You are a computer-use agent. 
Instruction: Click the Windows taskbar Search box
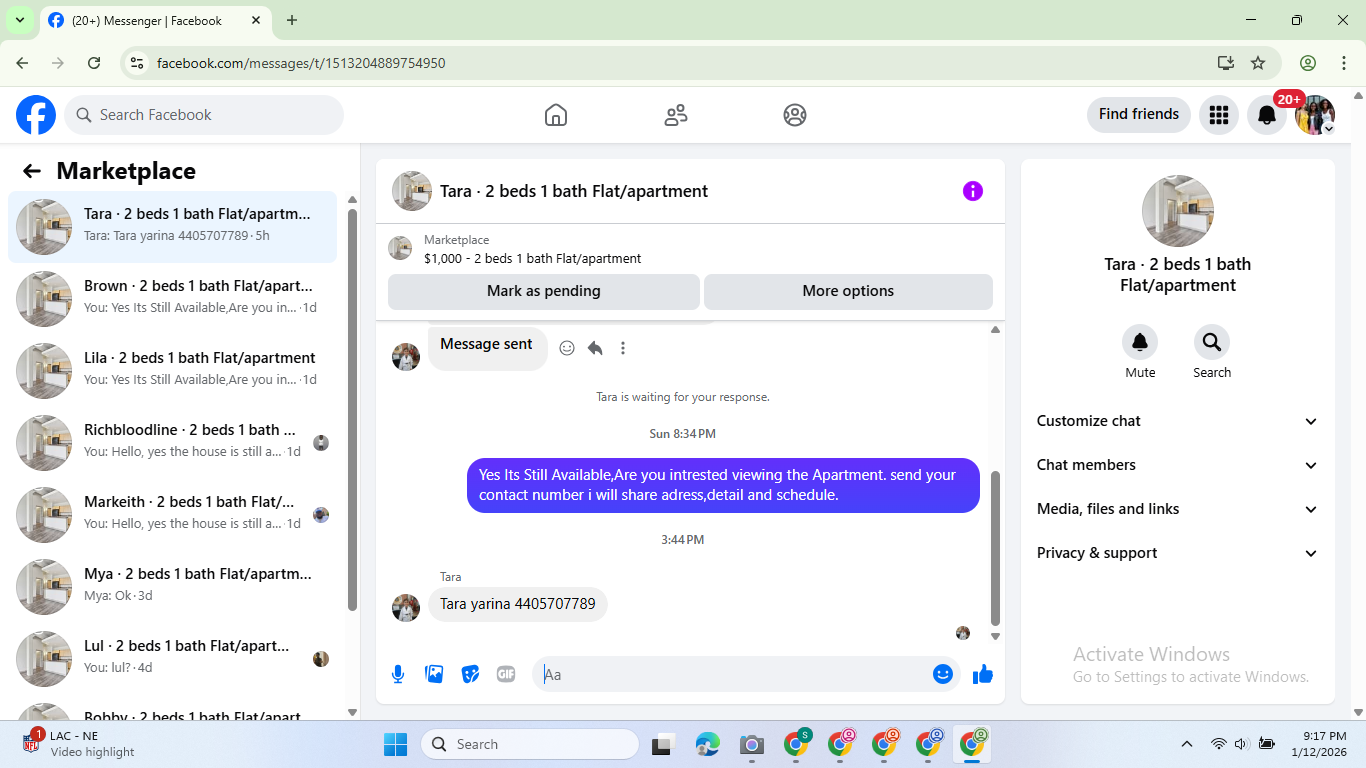(x=530, y=744)
